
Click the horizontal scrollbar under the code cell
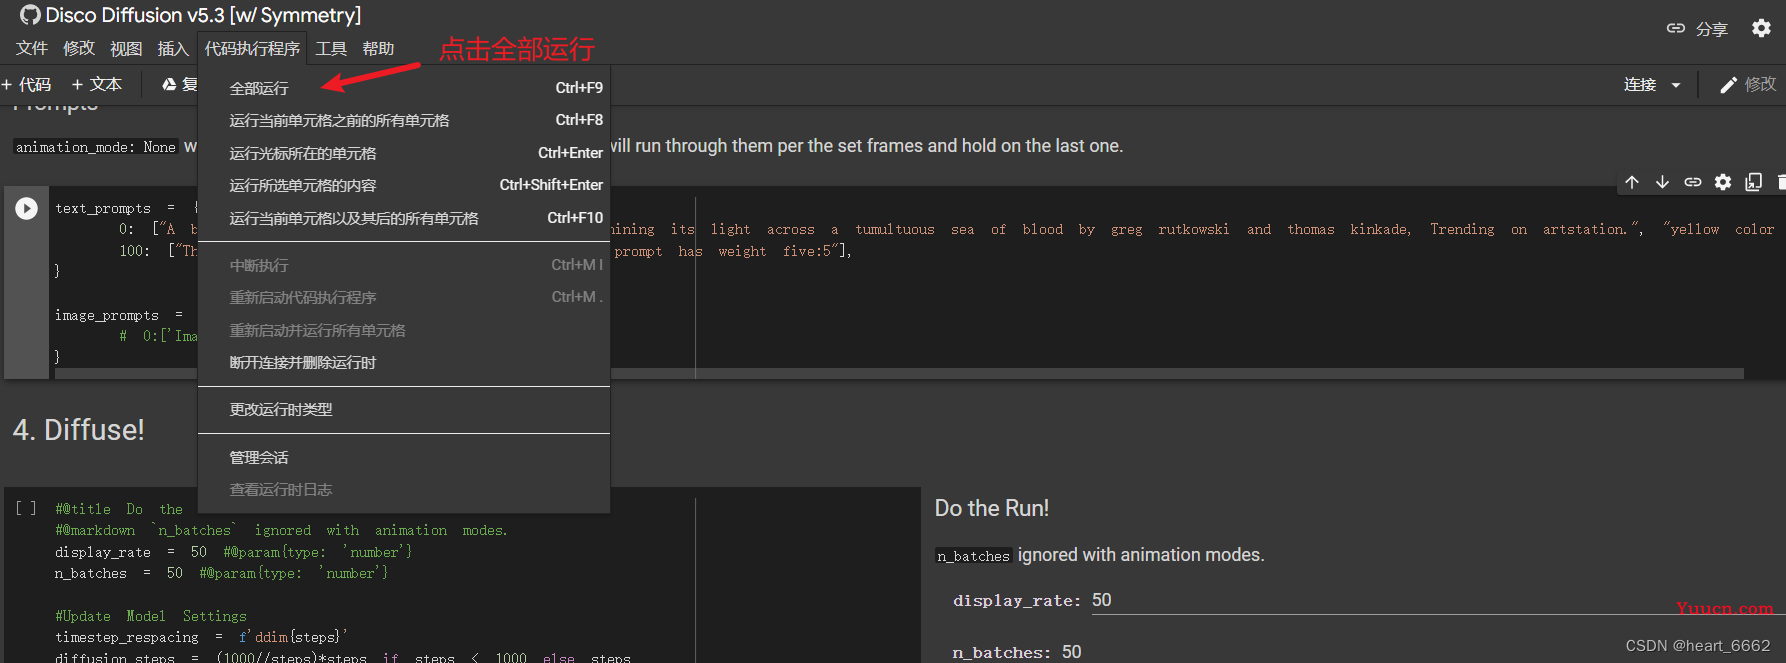[899, 373]
